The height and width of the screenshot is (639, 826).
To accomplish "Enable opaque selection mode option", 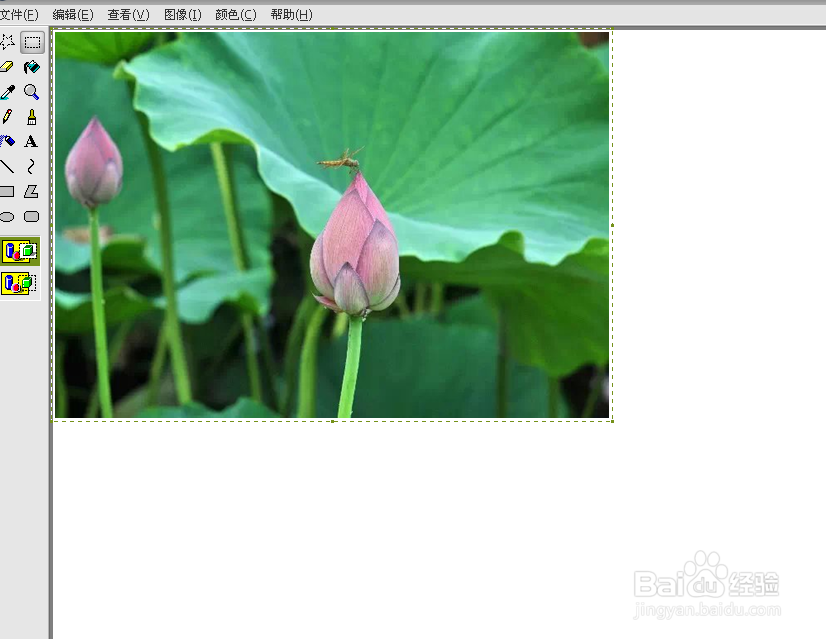I will tap(20, 251).
